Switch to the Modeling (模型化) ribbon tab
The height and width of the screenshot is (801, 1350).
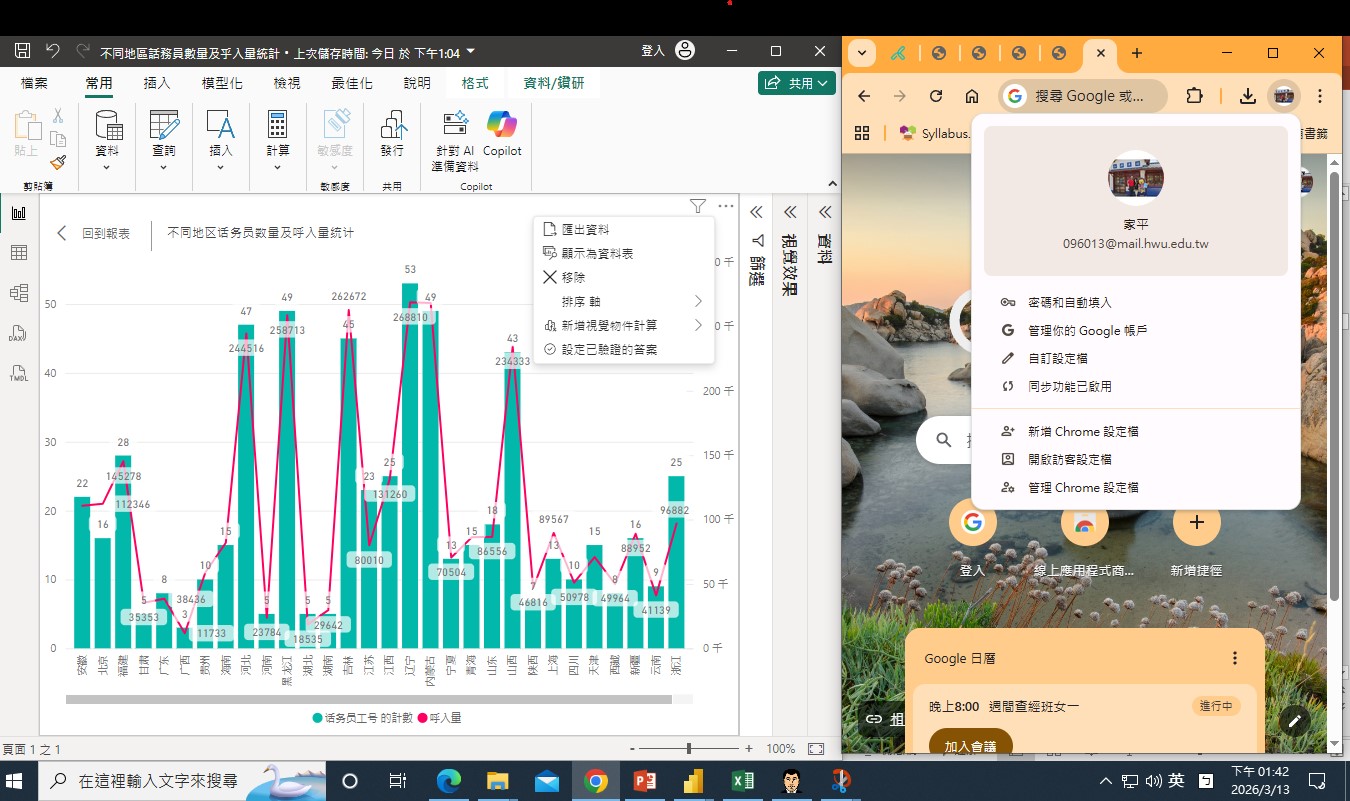[221, 83]
